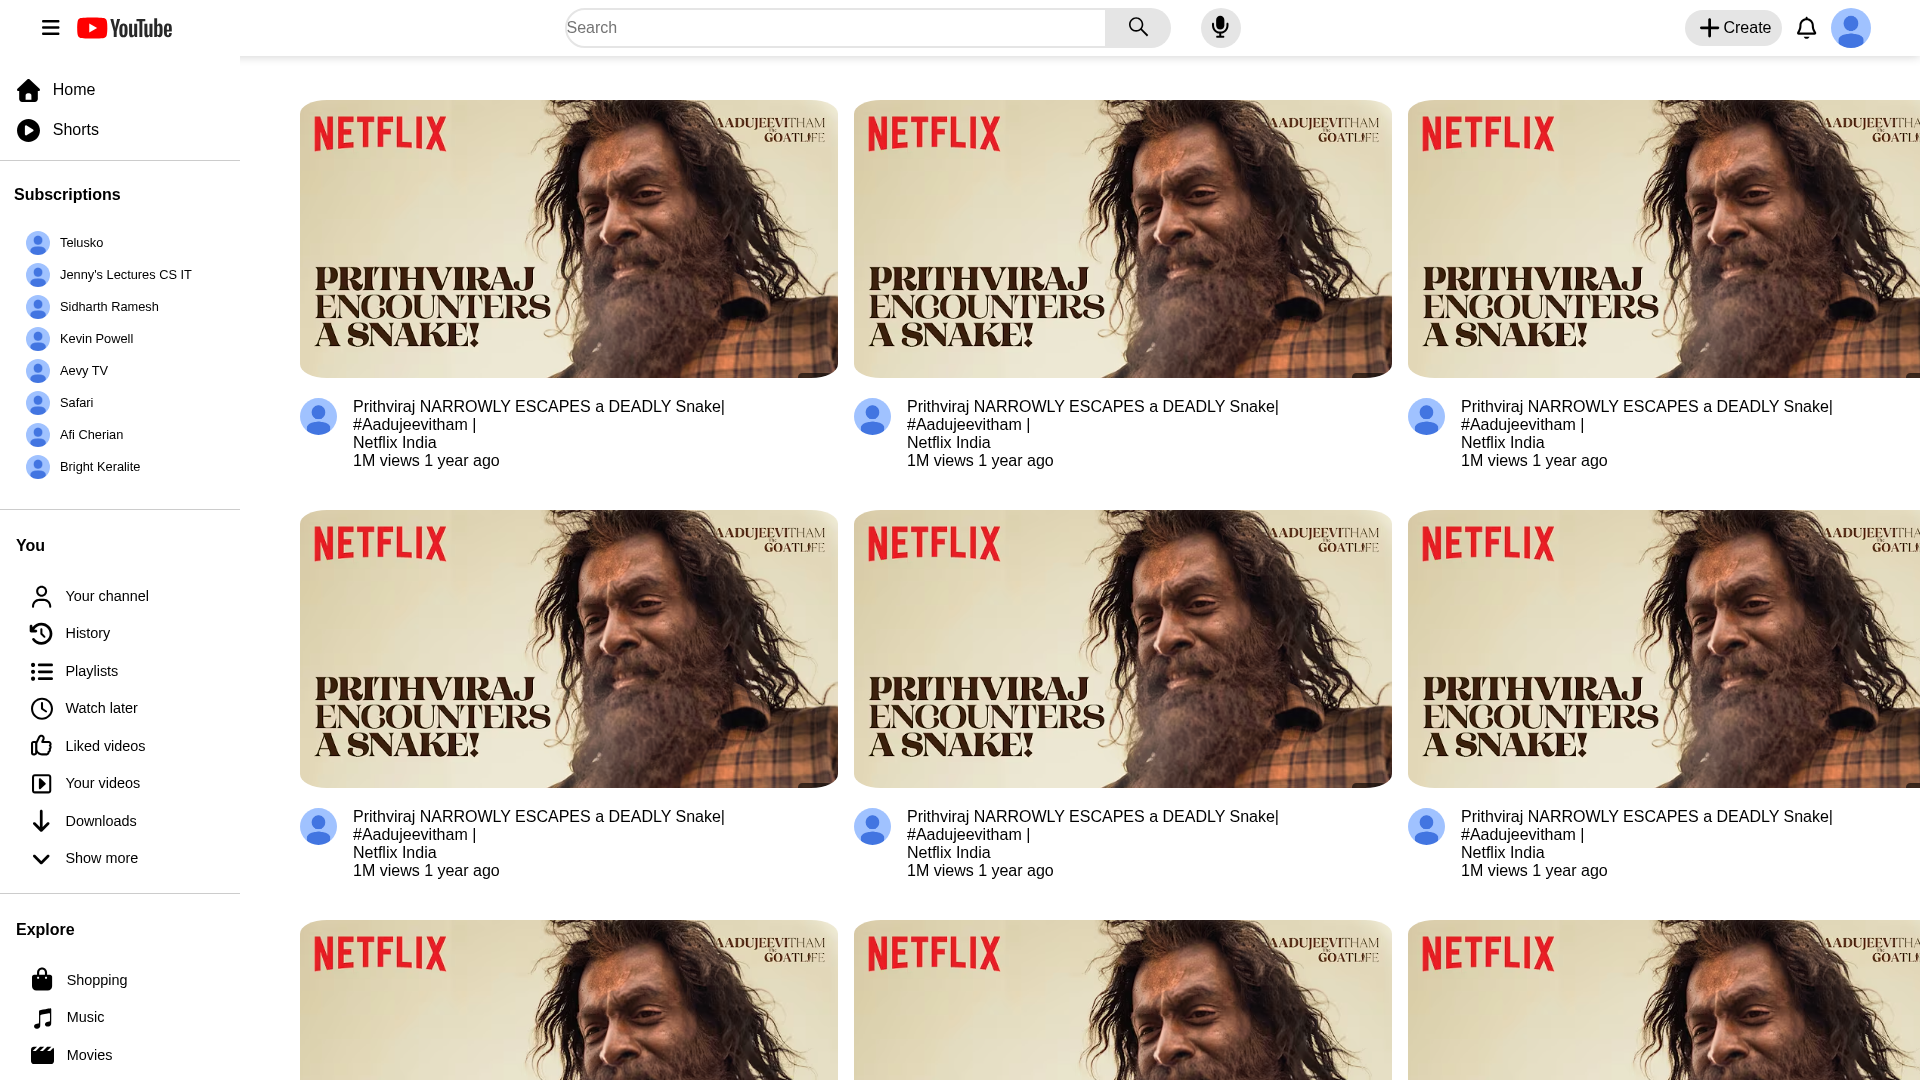Click the channel avatar under the second row's third video
This screenshot has width=1920, height=1080.
click(x=1426, y=827)
